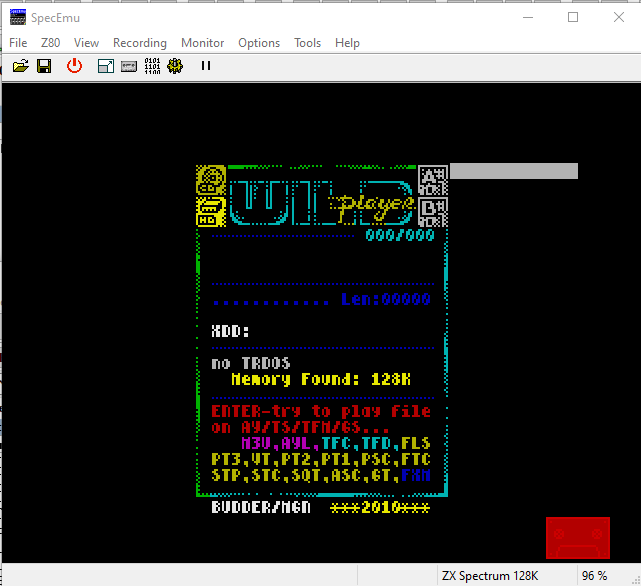The image size is (641, 586).
Task: Click the red cassette tape indicator
Action: coord(578,538)
